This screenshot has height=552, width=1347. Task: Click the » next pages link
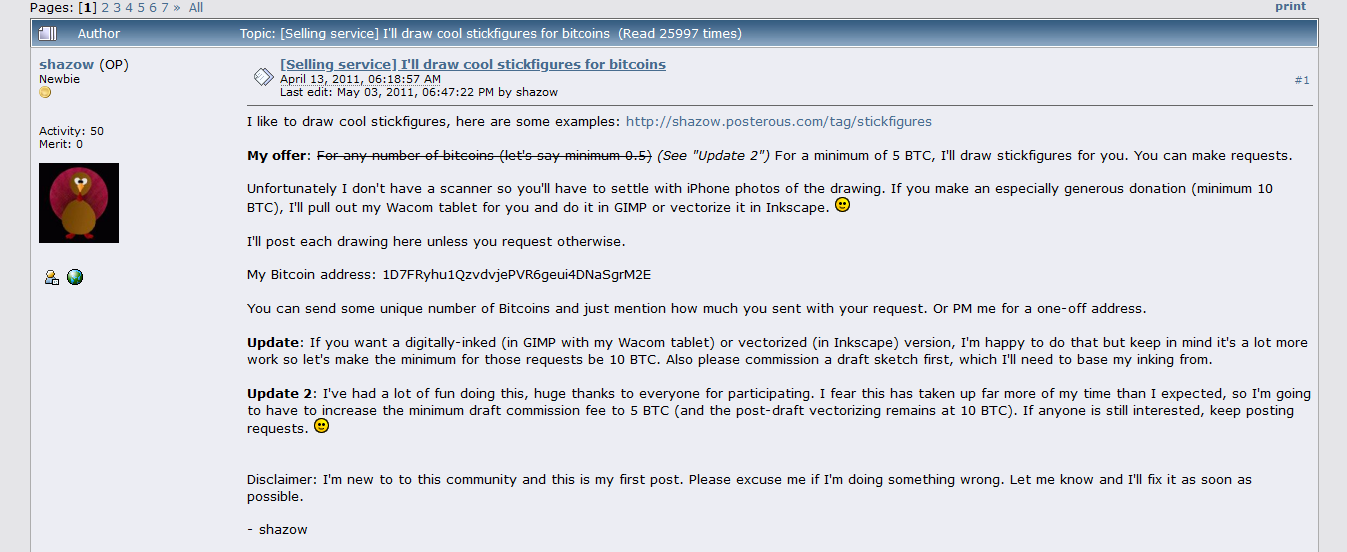pyautogui.click(x=177, y=7)
